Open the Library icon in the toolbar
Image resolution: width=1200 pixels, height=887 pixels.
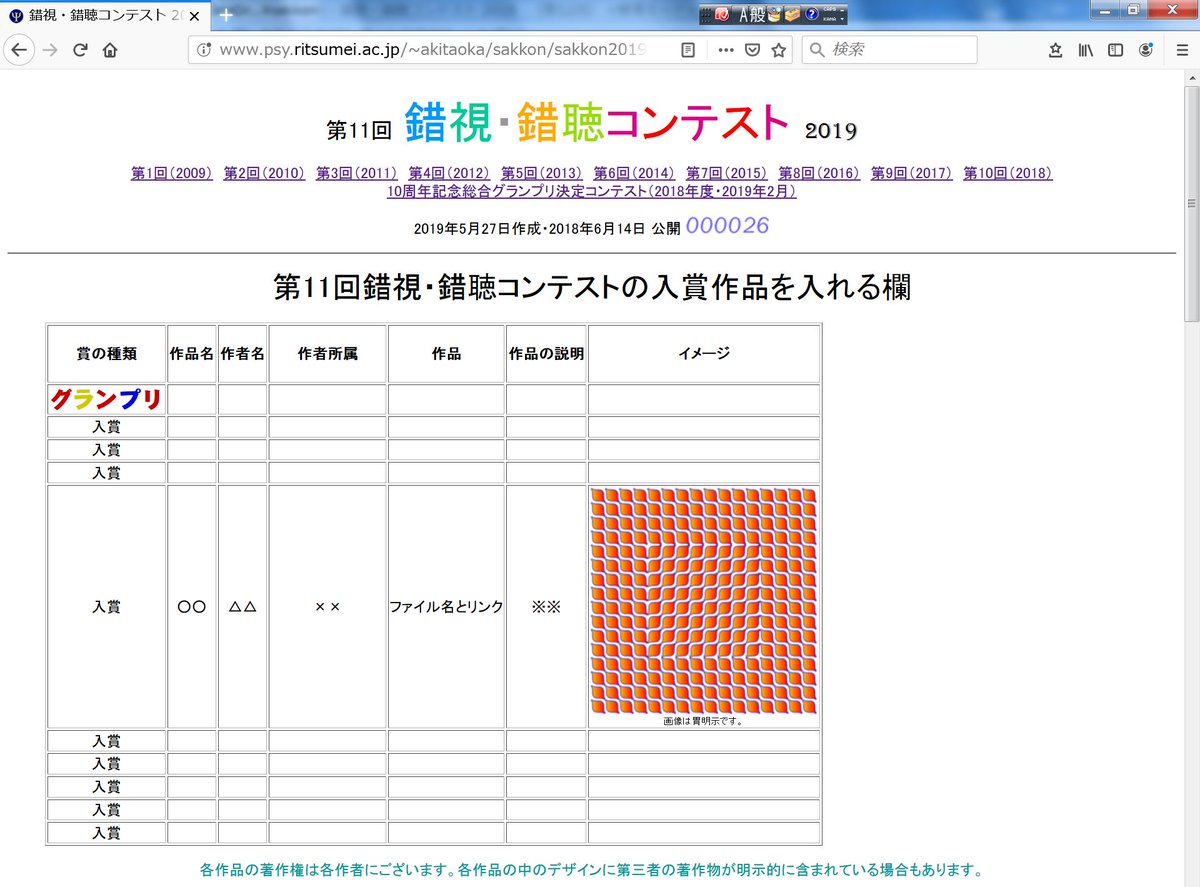(1085, 50)
